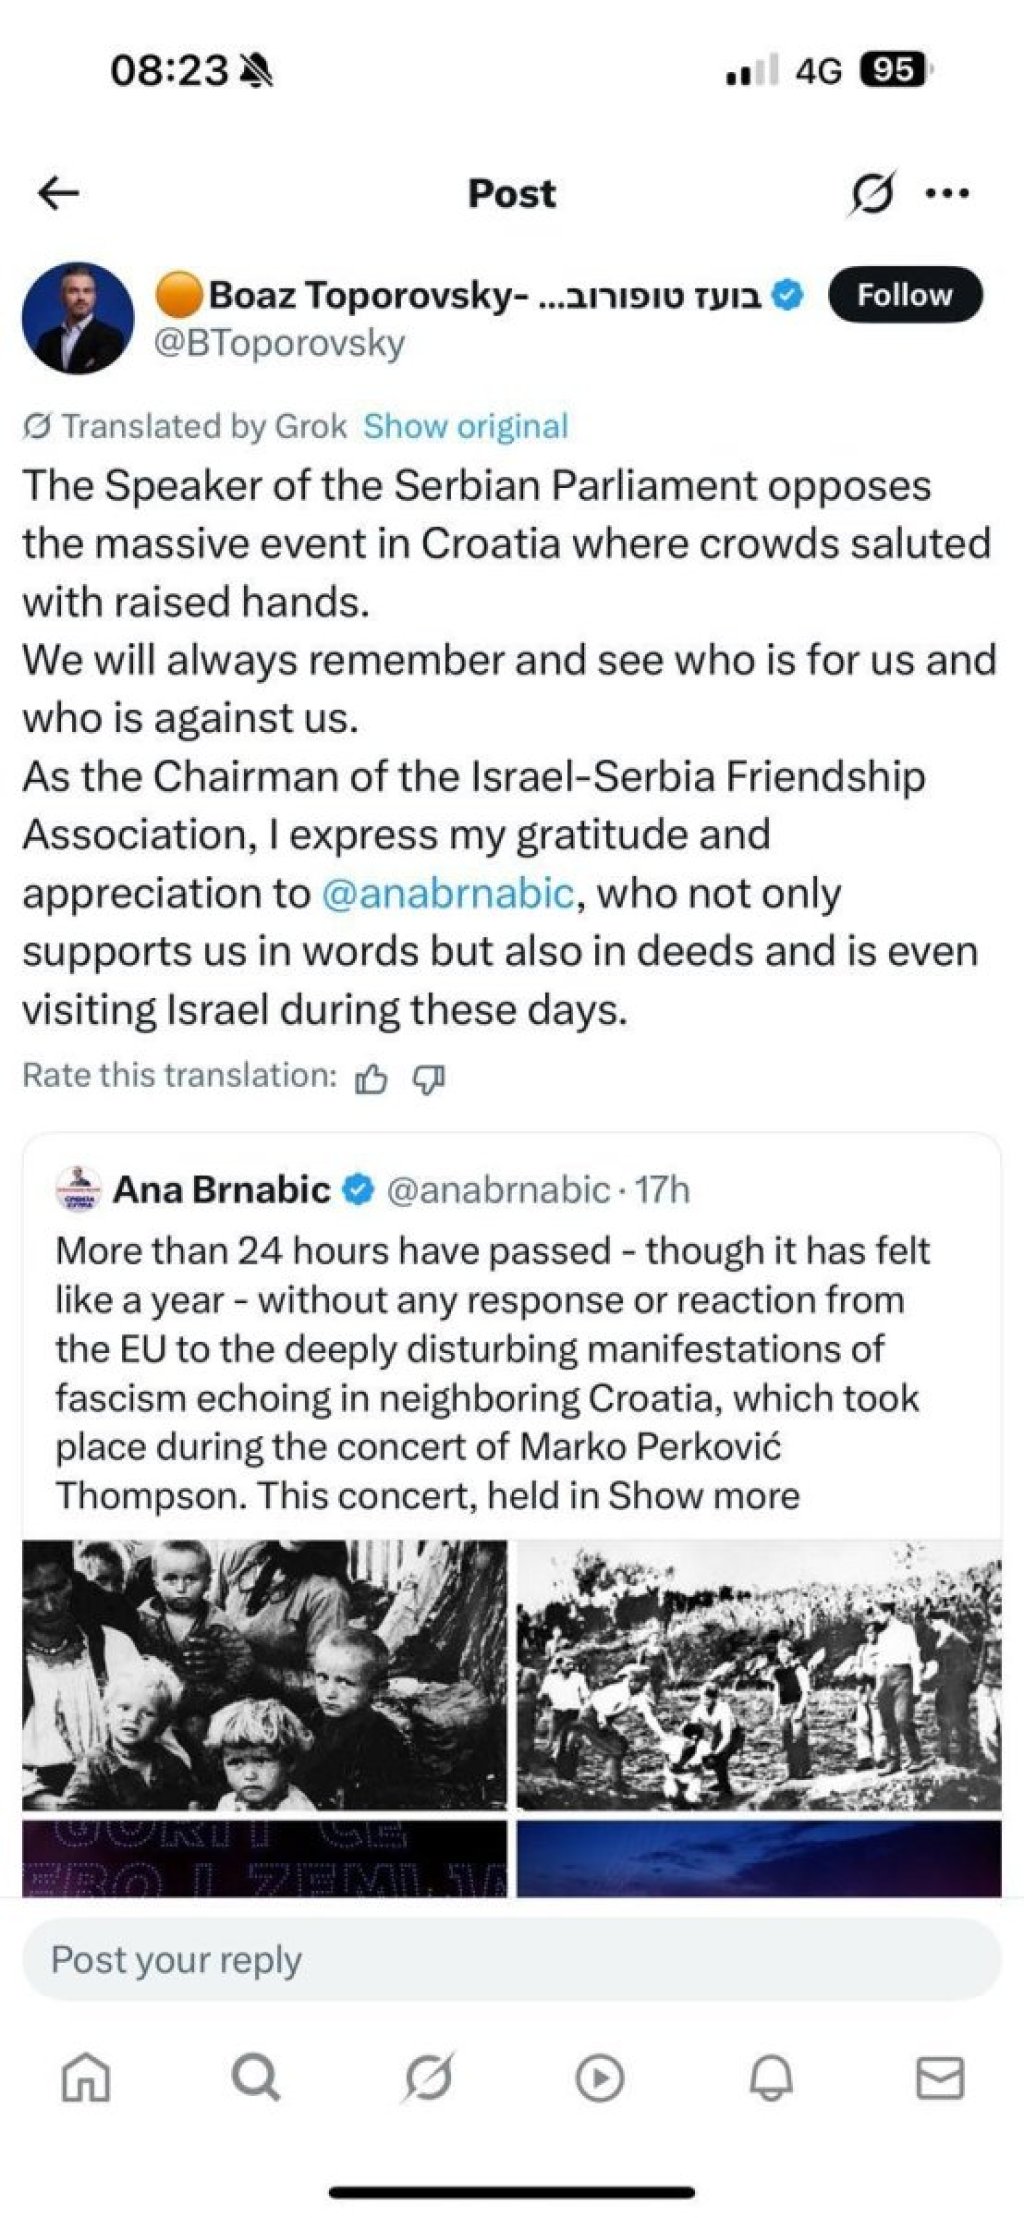View the children black-and-white photo
Screen dimensions: 1024x2218
pos(265,1676)
